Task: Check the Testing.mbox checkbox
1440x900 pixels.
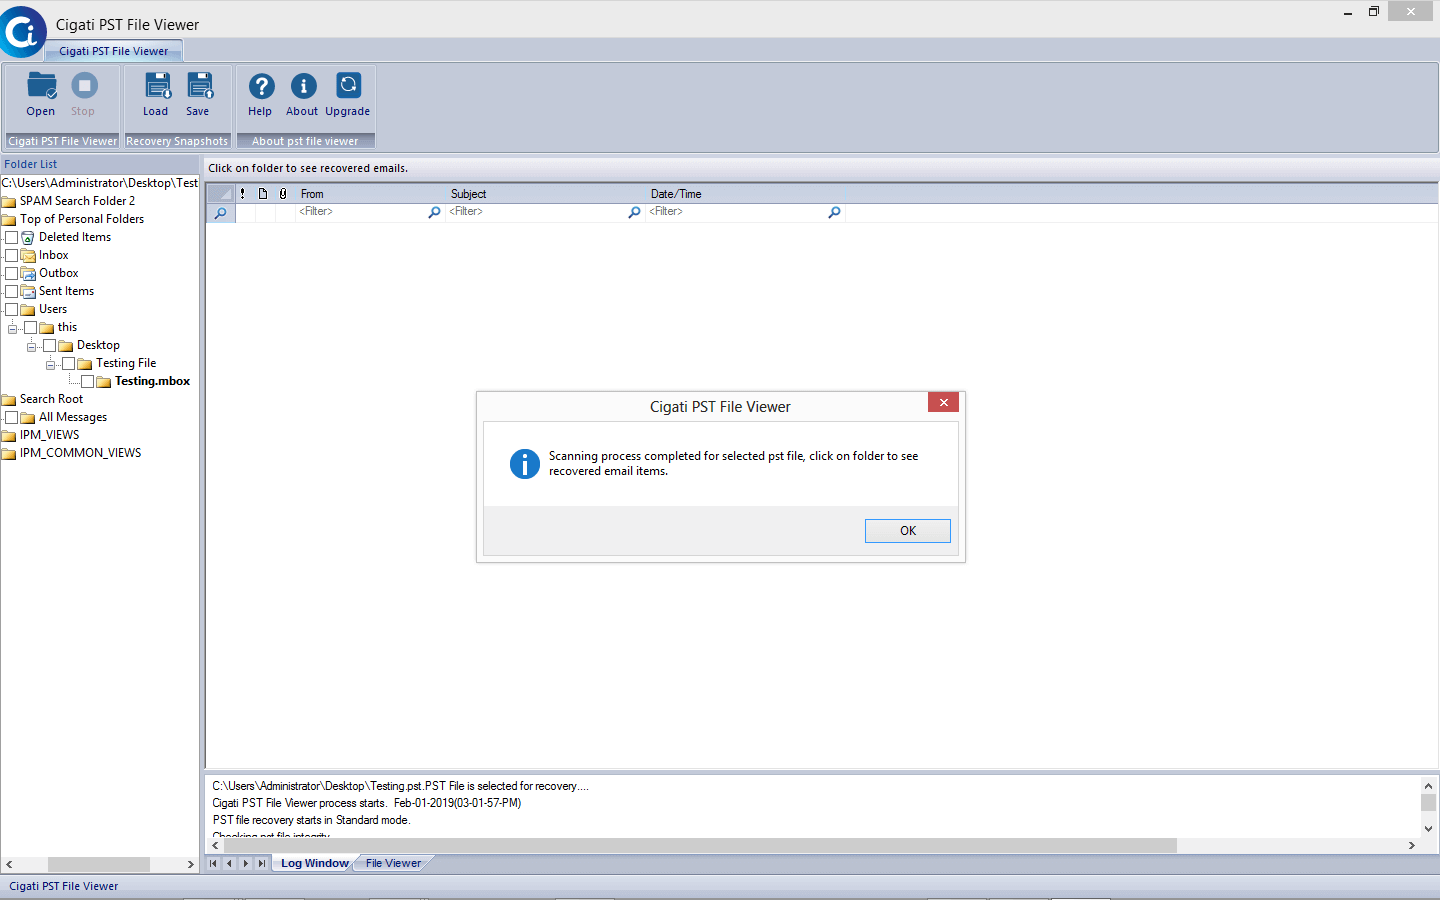Action: [x=88, y=381]
